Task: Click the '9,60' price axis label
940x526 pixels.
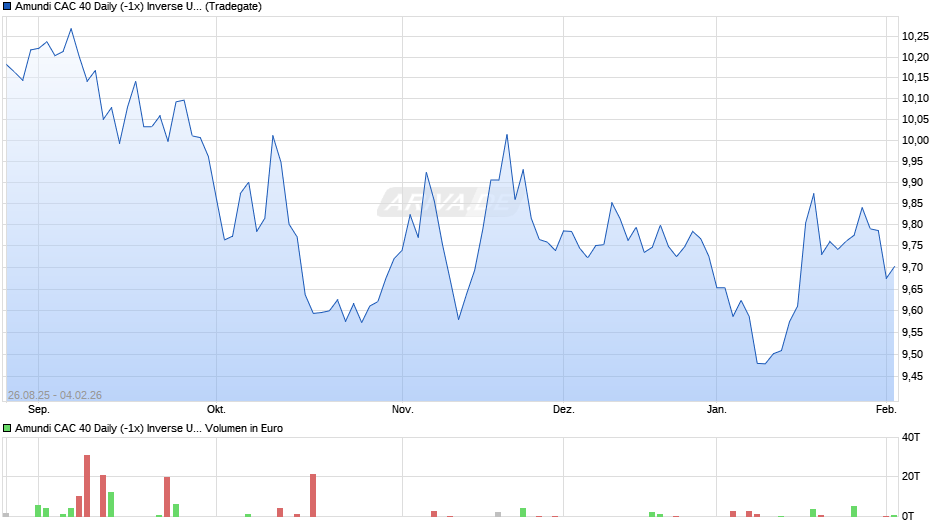Action: pos(912,311)
